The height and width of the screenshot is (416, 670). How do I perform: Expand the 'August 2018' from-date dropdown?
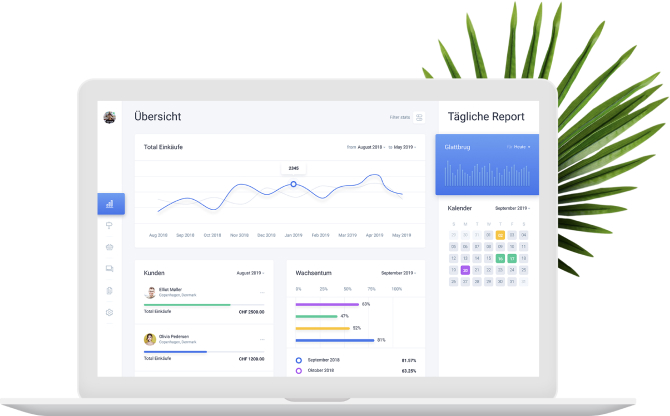(371, 147)
